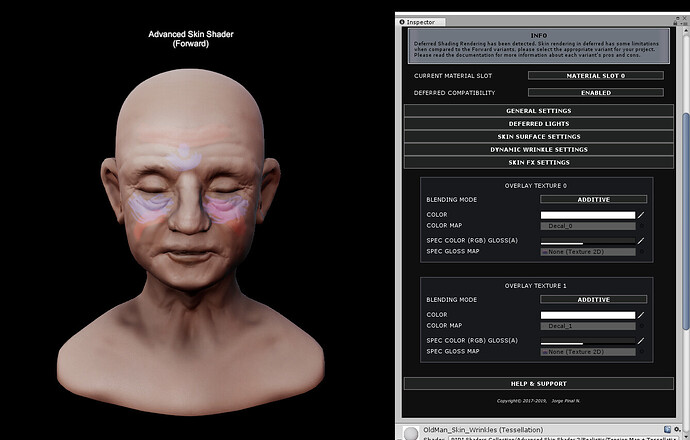
Task: Switch to the Inspector tab
Action: tap(421, 22)
